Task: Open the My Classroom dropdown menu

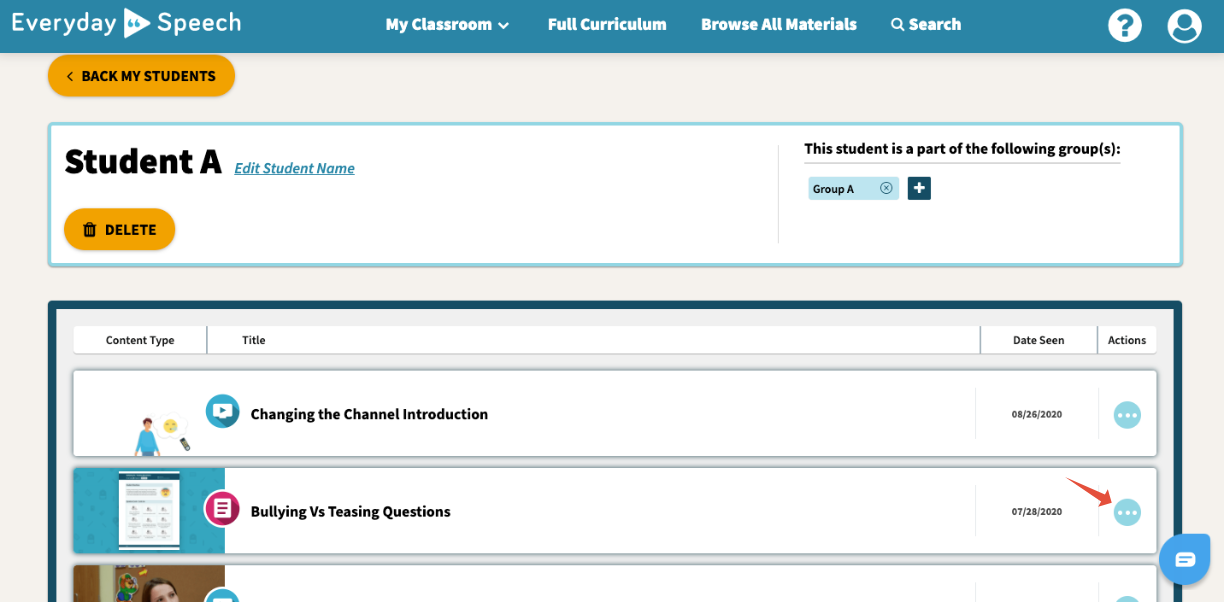Action: tap(447, 25)
